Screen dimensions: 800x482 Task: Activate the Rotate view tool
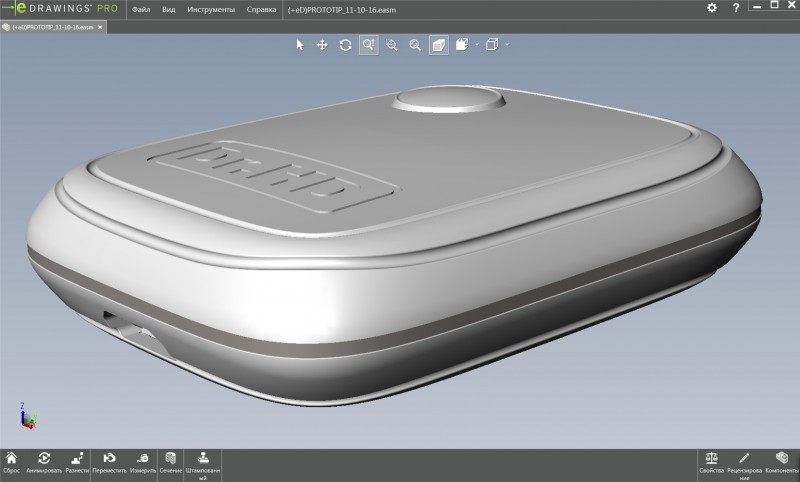point(345,45)
